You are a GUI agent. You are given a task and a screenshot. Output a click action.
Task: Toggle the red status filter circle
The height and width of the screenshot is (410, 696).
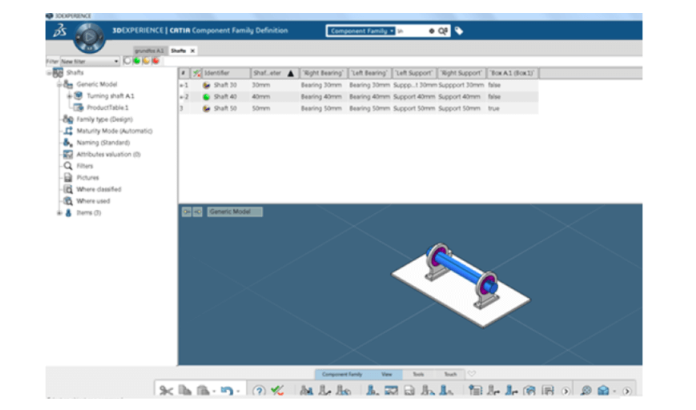point(155,61)
